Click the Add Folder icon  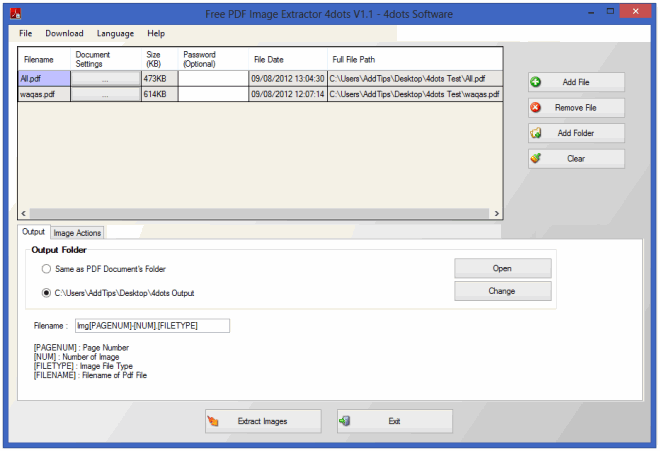536,133
